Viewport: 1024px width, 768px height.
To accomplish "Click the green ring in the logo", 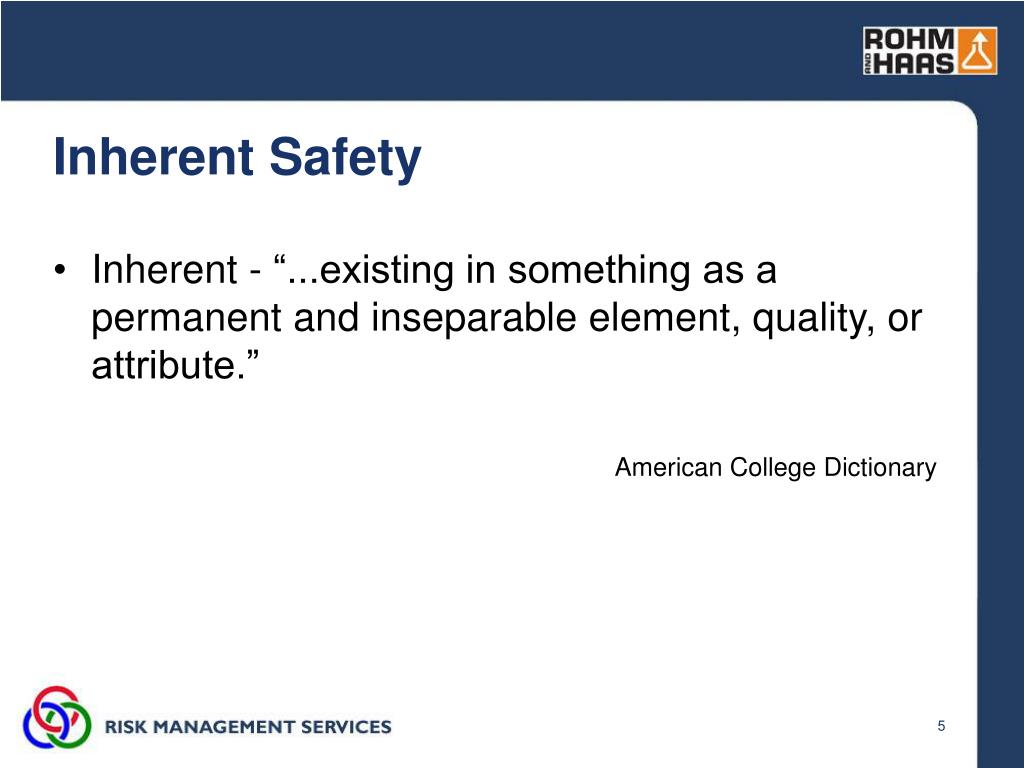I will 69,726.
